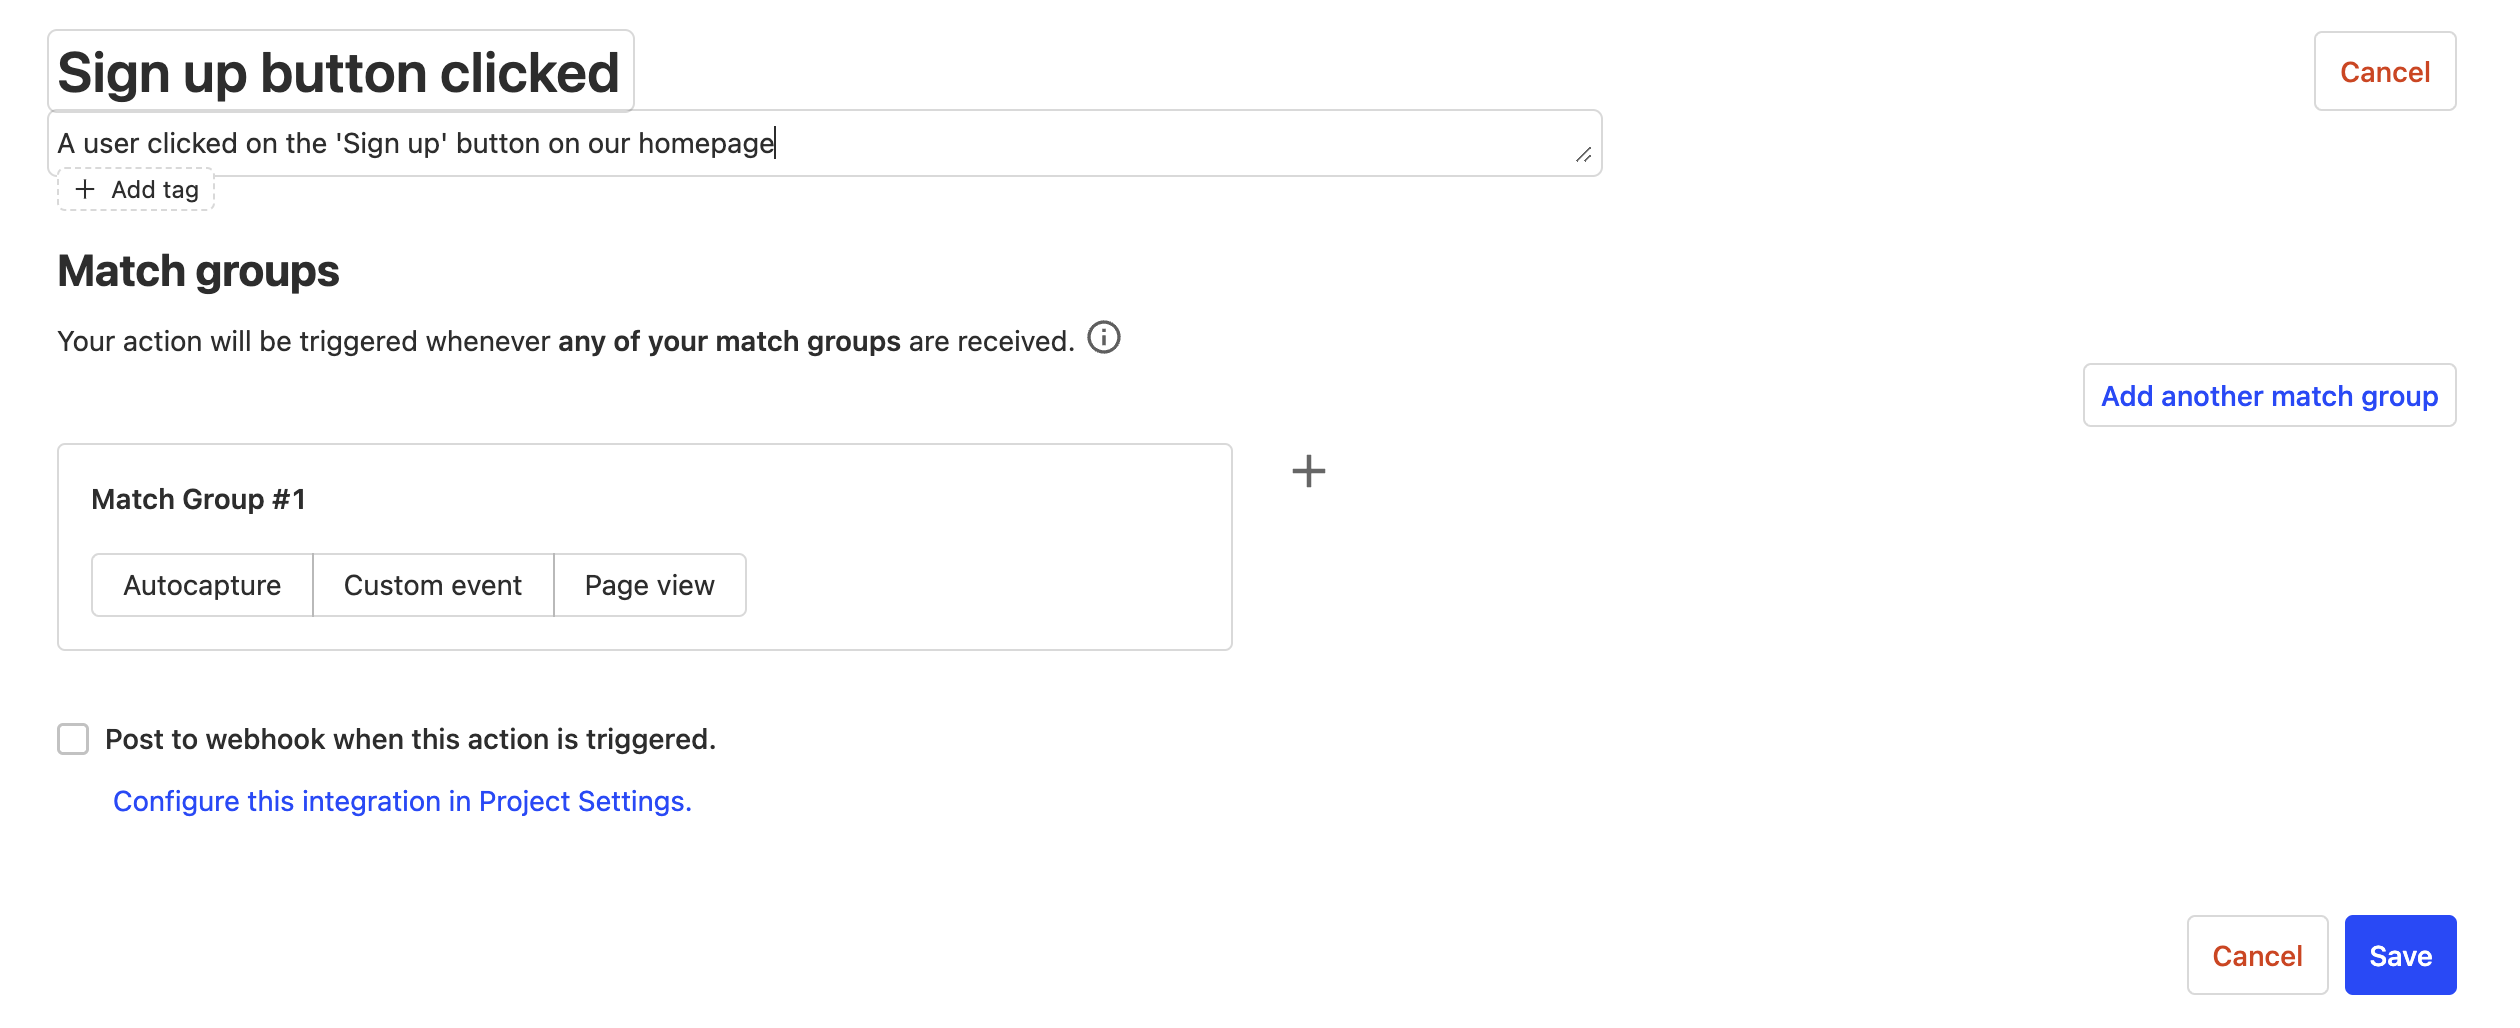Click the top-right Cancel button
2520x1028 pixels.
click(x=2384, y=71)
